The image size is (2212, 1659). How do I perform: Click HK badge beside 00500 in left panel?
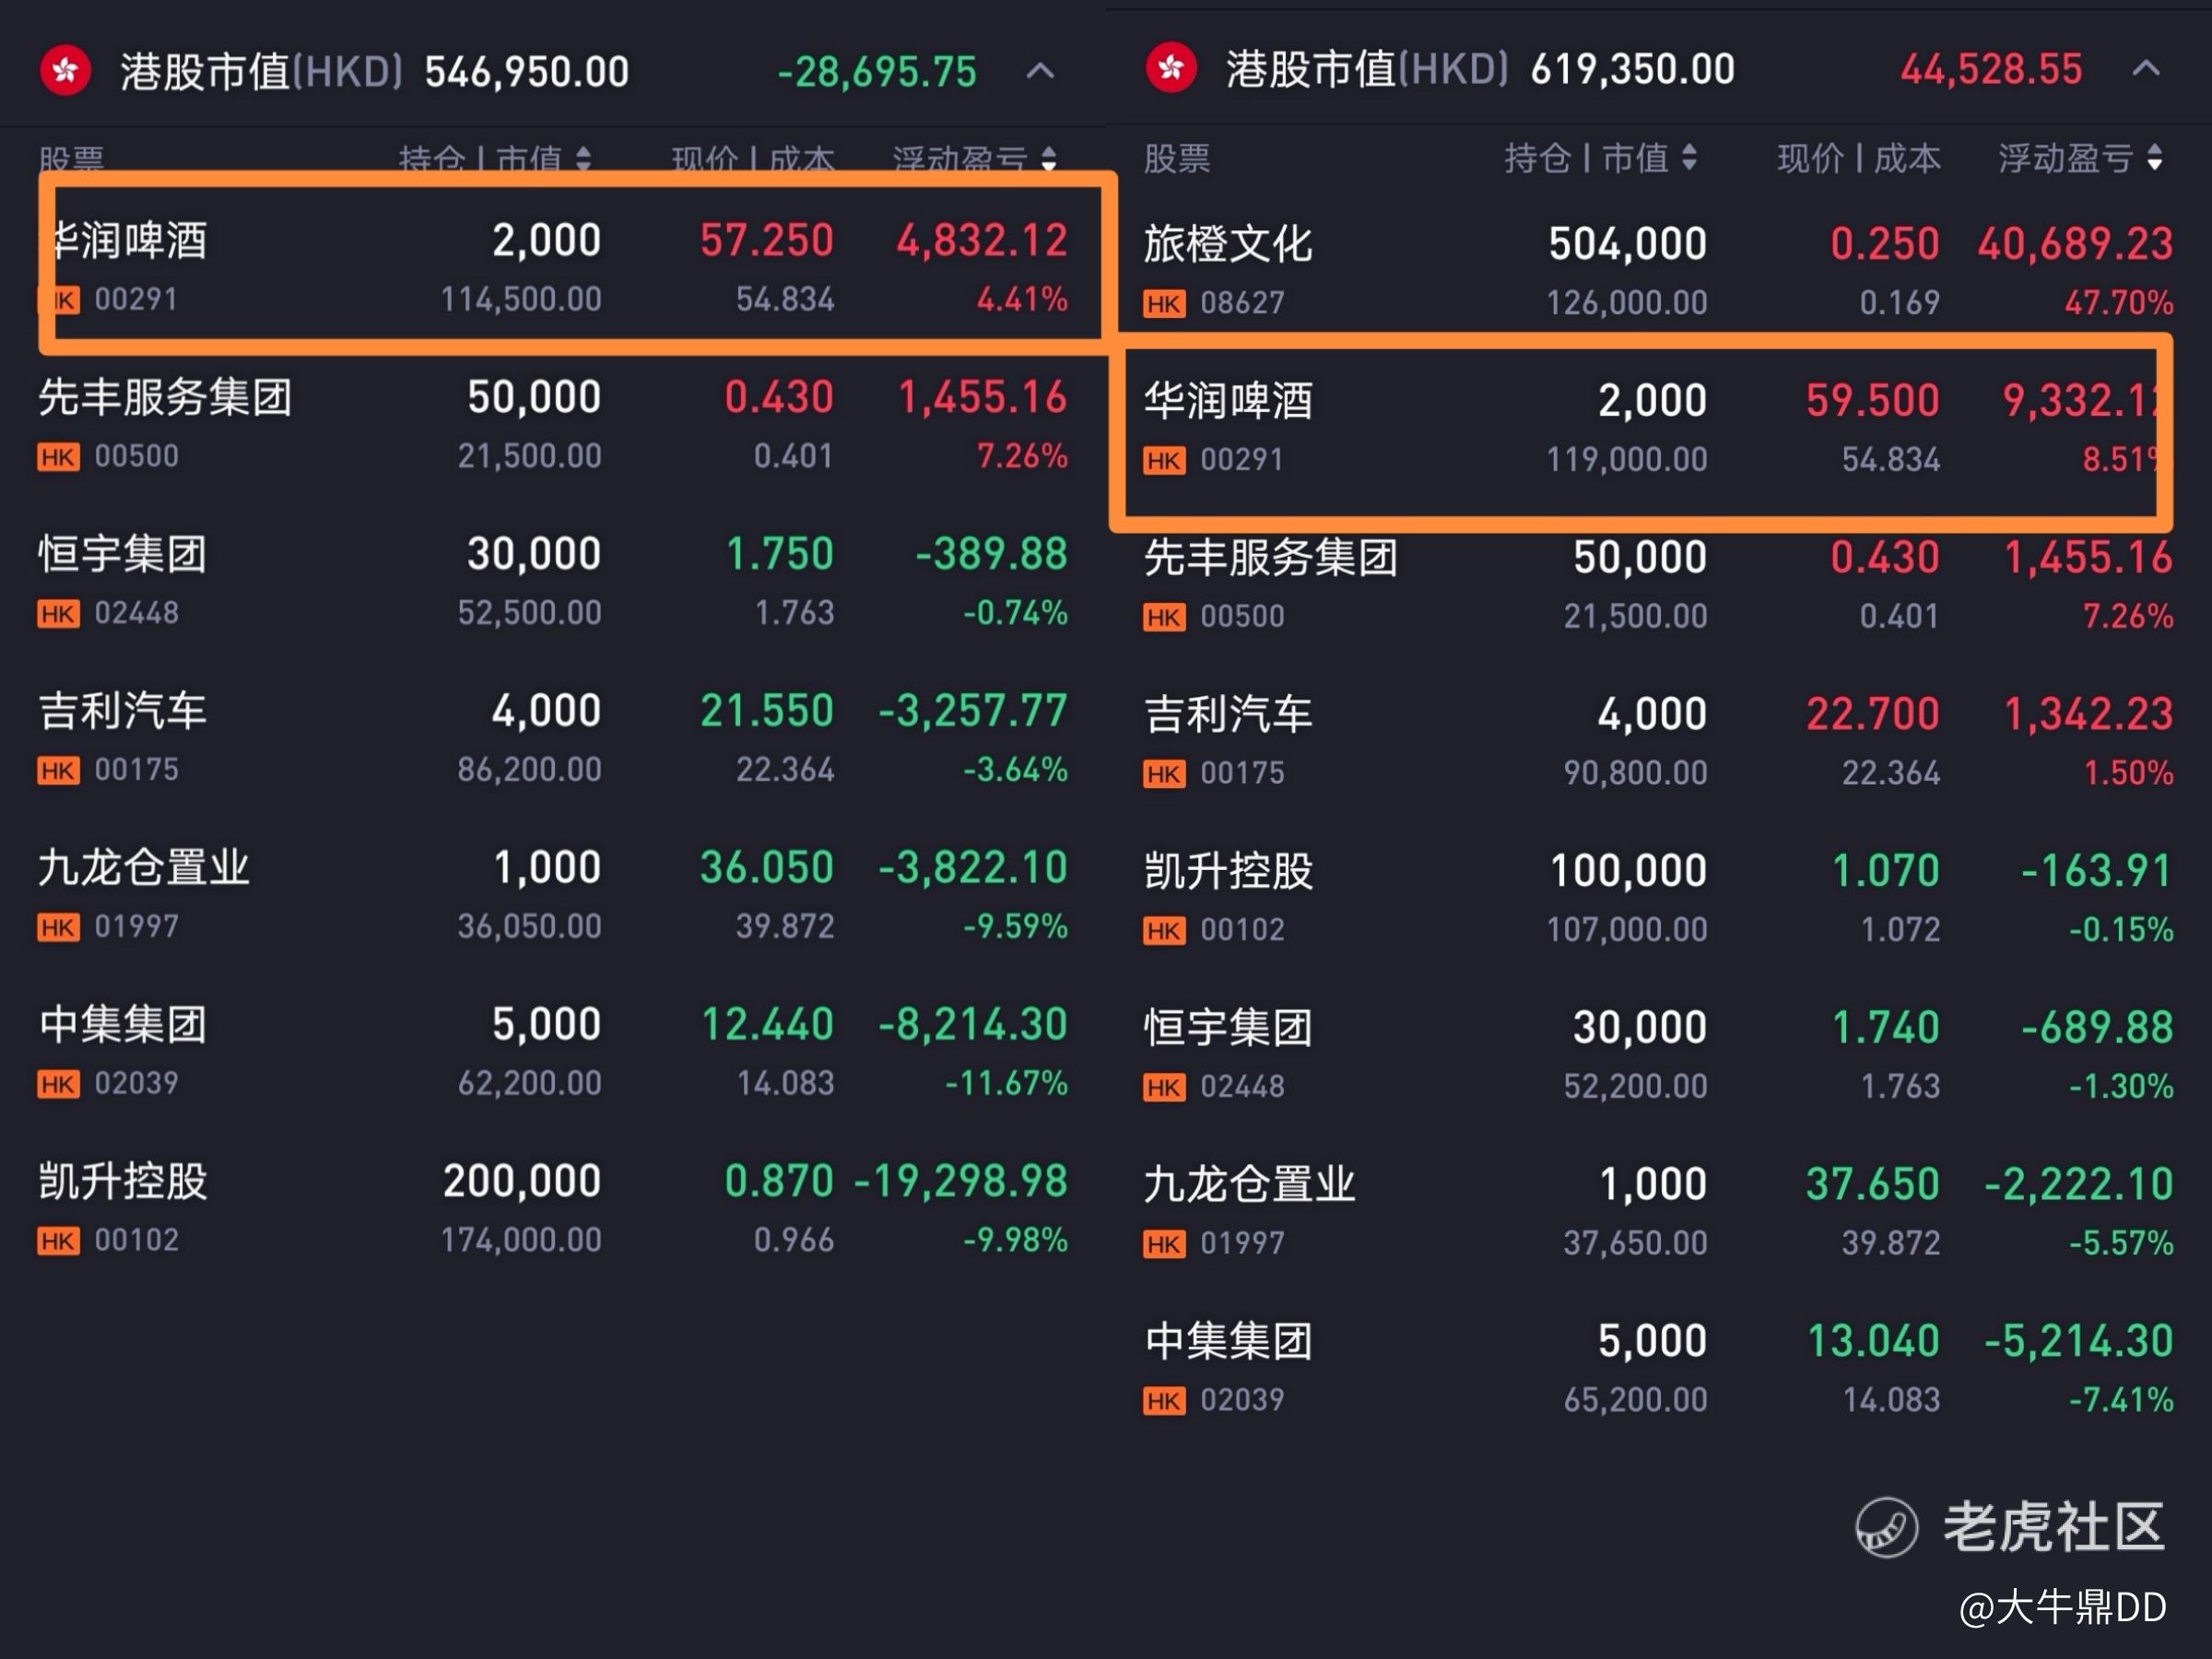coord(58,457)
